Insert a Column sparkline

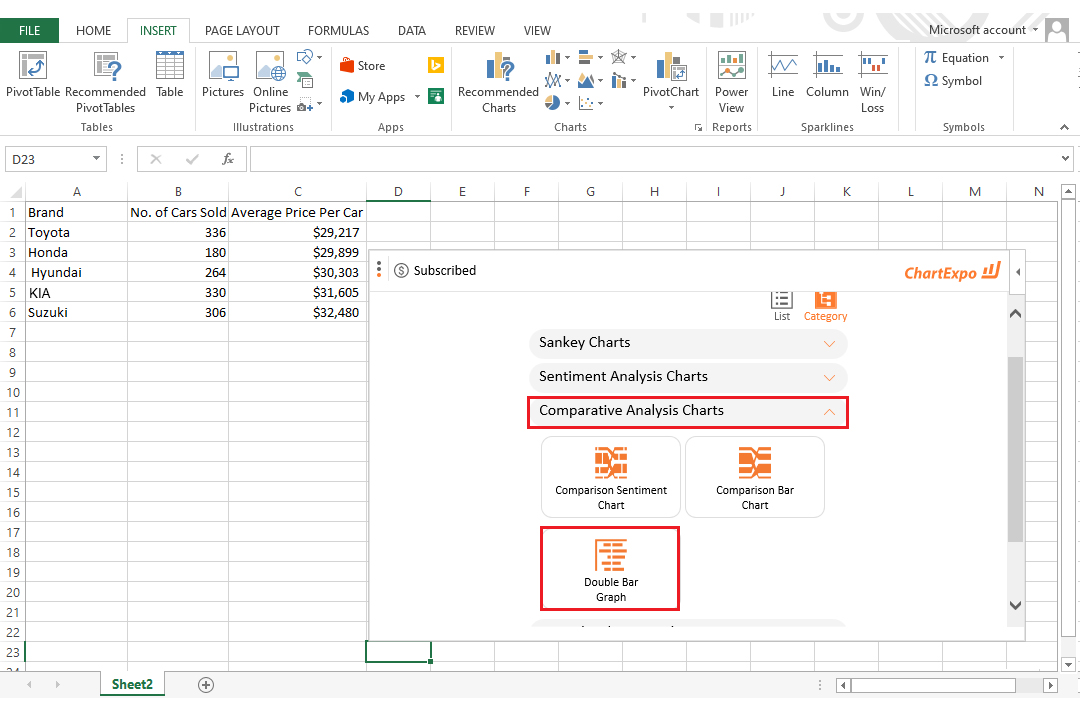click(x=827, y=74)
